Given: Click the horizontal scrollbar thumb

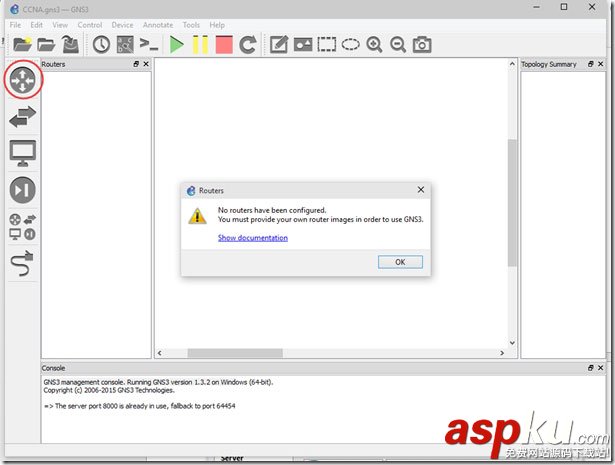Looking at the screenshot, I should [x=235, y=353].
